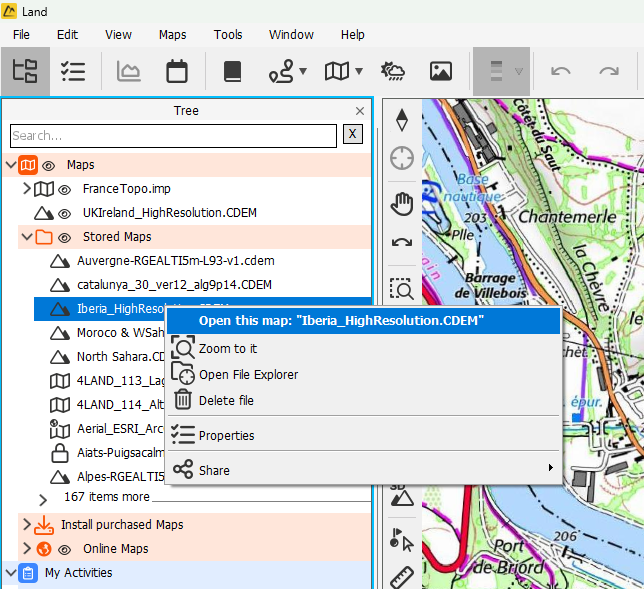Open the weather forecast icon
This screenshot has height=589, width=644.
pos(392,71)
